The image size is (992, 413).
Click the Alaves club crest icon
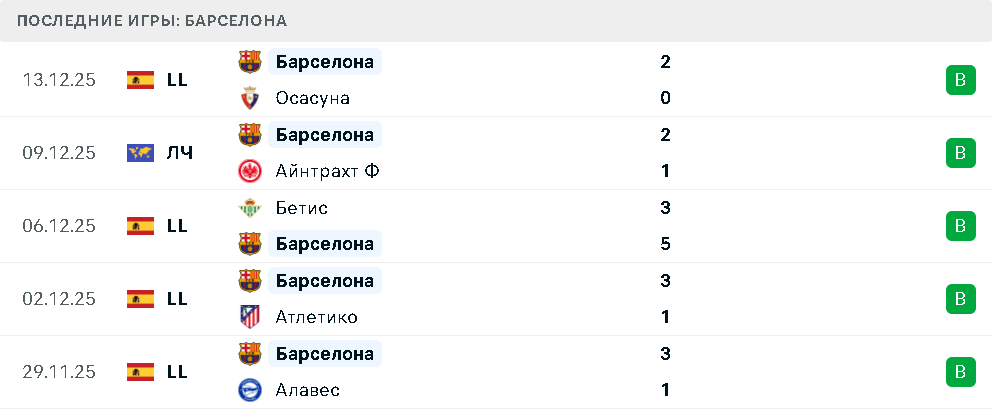(249, 390)
